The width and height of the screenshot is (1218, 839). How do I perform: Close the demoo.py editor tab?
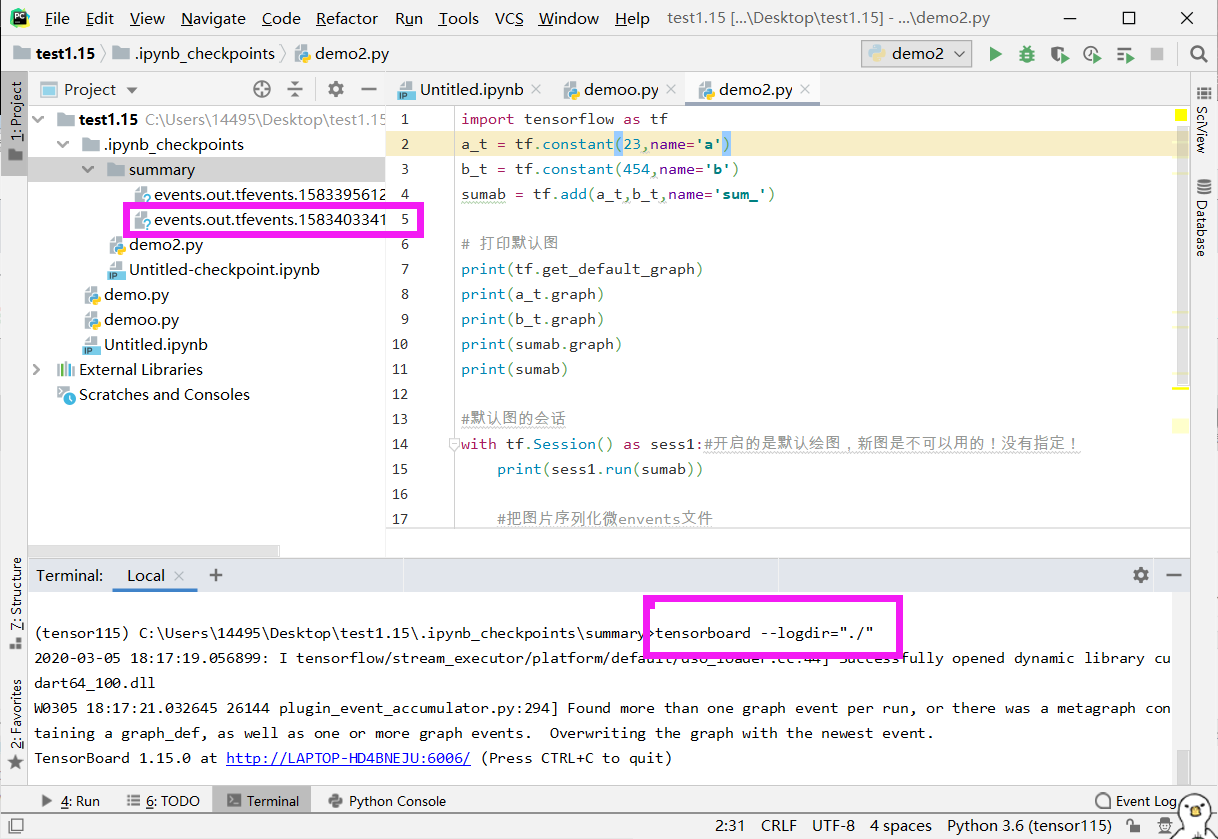click(670, 90)
